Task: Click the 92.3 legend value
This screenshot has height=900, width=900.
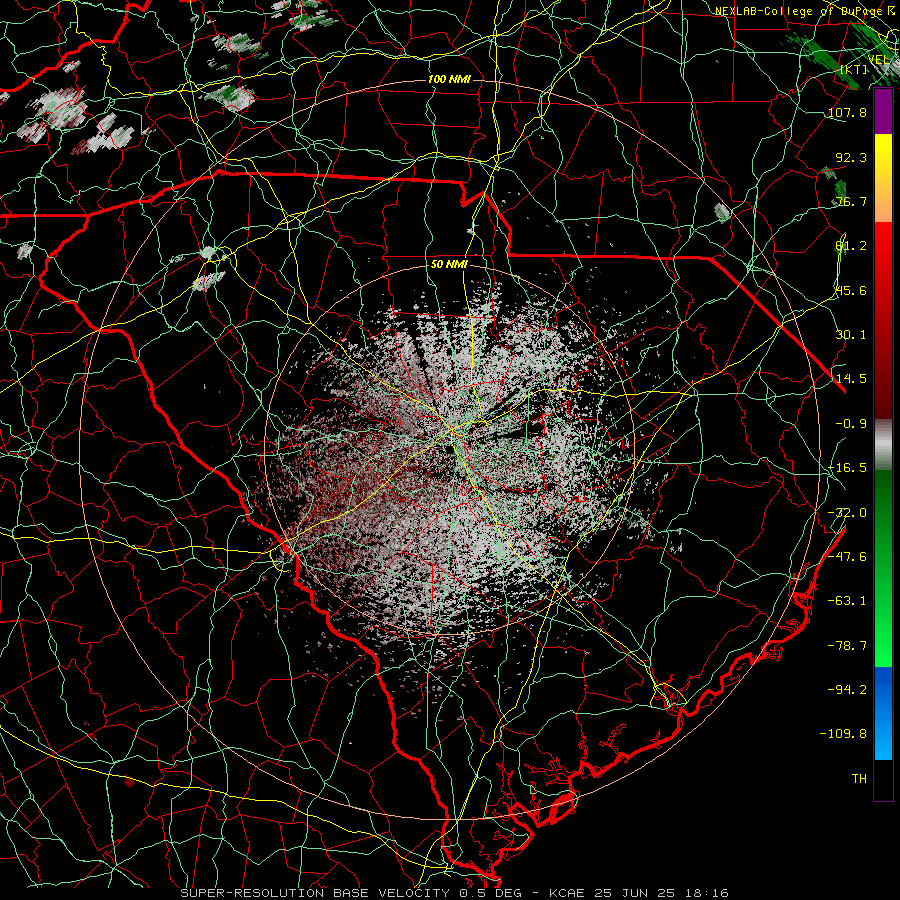Action: point(851,157)
